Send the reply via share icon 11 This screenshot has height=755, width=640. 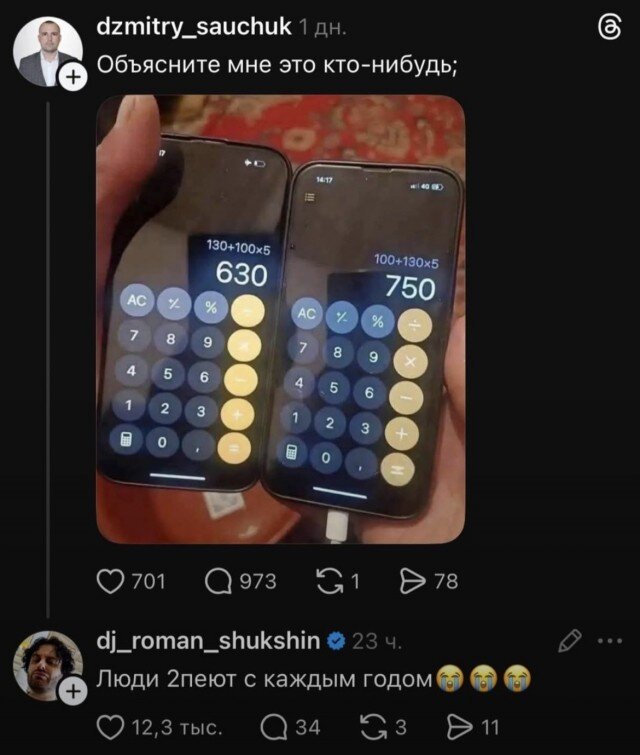click(460, 727)
